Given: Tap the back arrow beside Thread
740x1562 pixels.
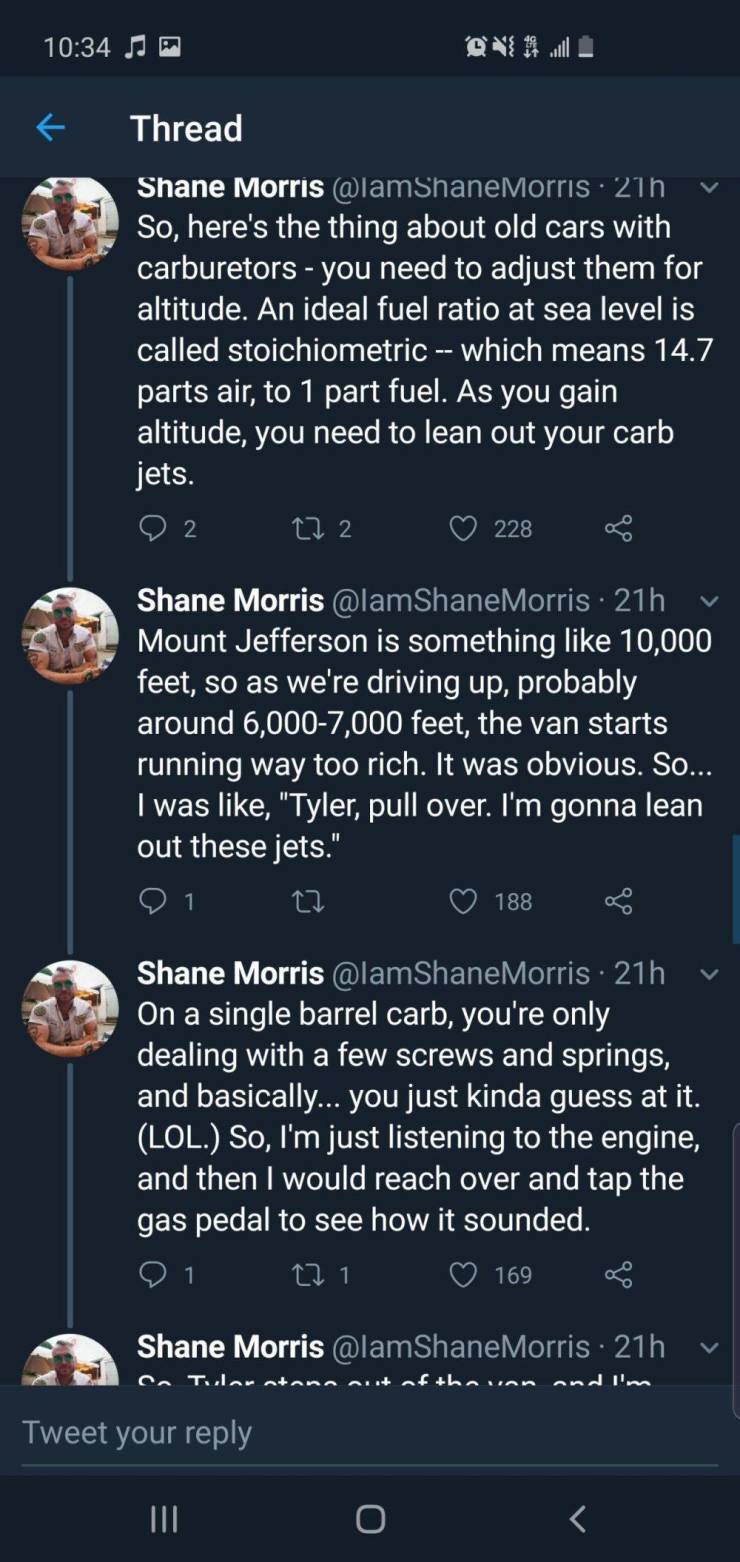Looking at the screenshot, I should 50,128.
